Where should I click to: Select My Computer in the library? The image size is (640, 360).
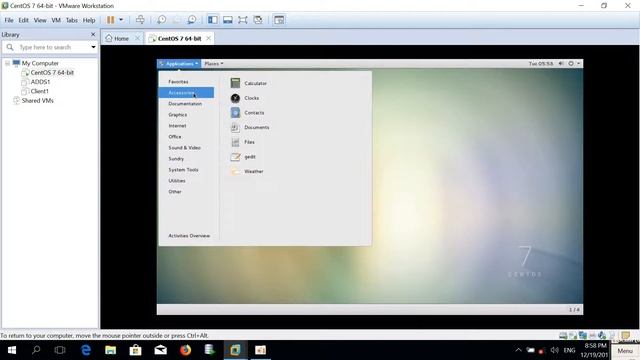[40, 63]
